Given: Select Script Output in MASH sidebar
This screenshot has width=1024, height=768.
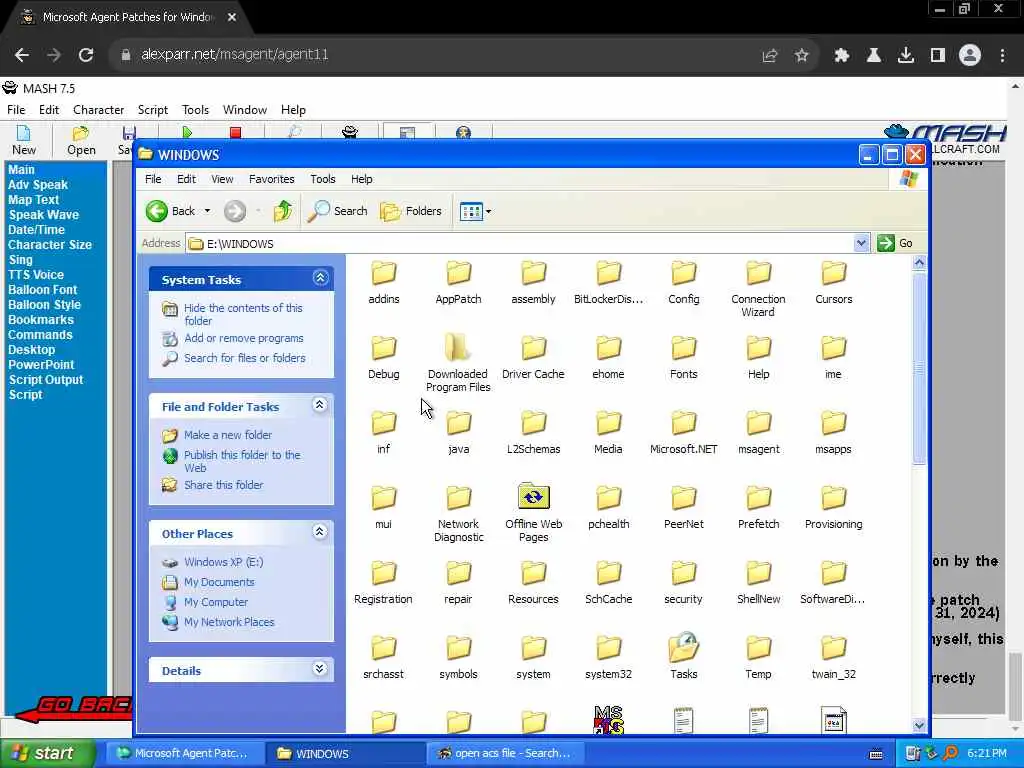Looking at the screenshot, I should pos(46,380).
